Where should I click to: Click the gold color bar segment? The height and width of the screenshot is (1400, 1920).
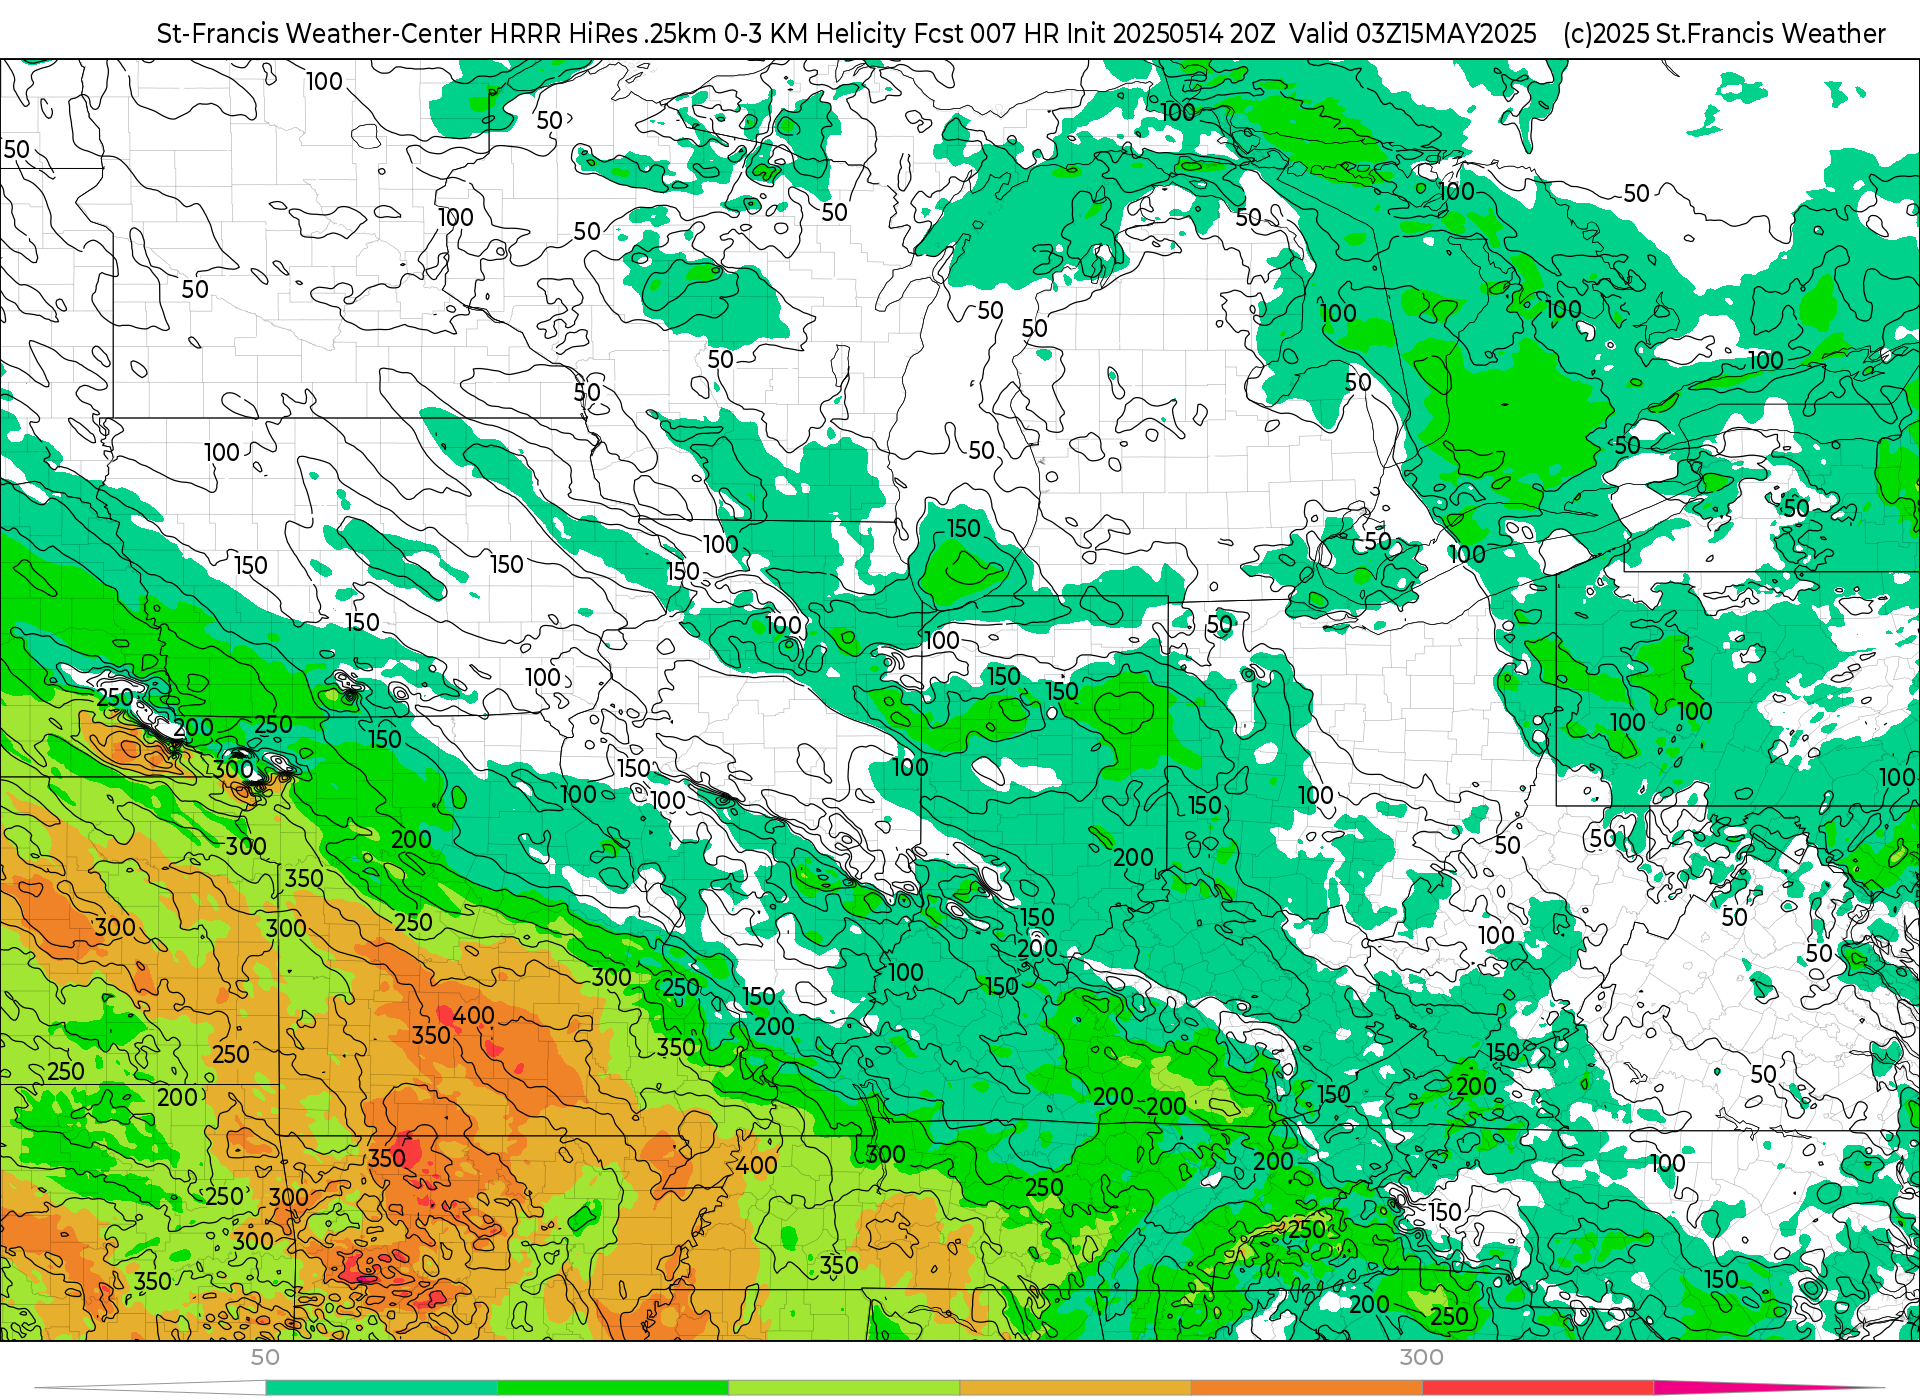click(1075, 1388)
